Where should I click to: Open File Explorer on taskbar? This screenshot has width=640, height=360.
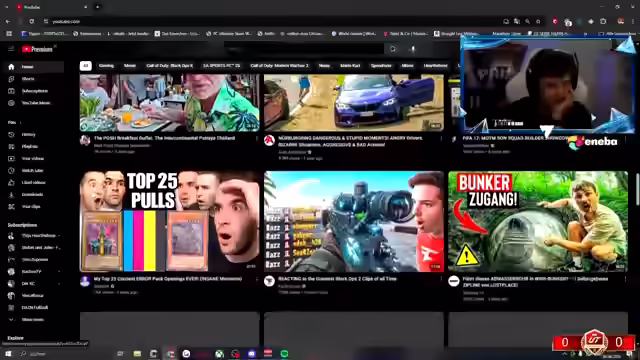coord(137,353)
